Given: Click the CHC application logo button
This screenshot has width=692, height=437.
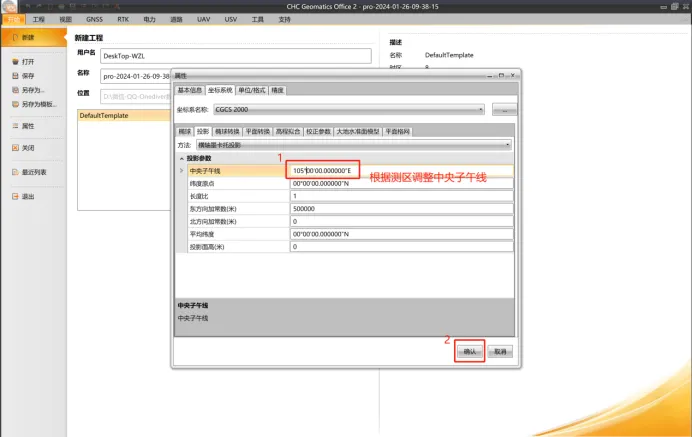Looking at the screenshot, I should (9, 6).
